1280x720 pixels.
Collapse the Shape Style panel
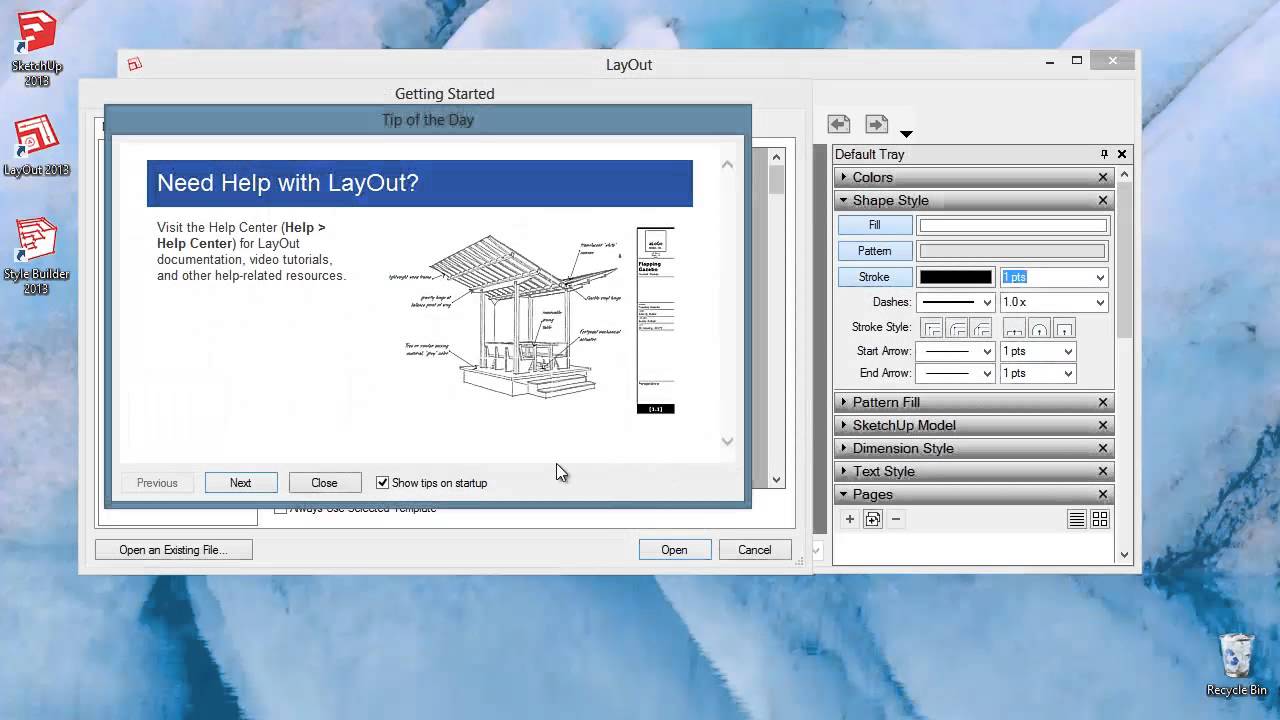click(x=844, y=201)
